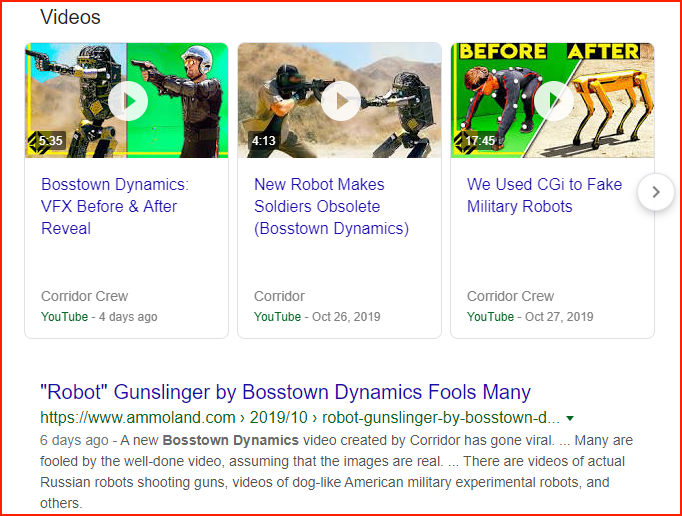Open the ammoland result options dropdown arrow
Image resolution: width=682 pixels, height=516 pixels.
[x=570, y=418]
